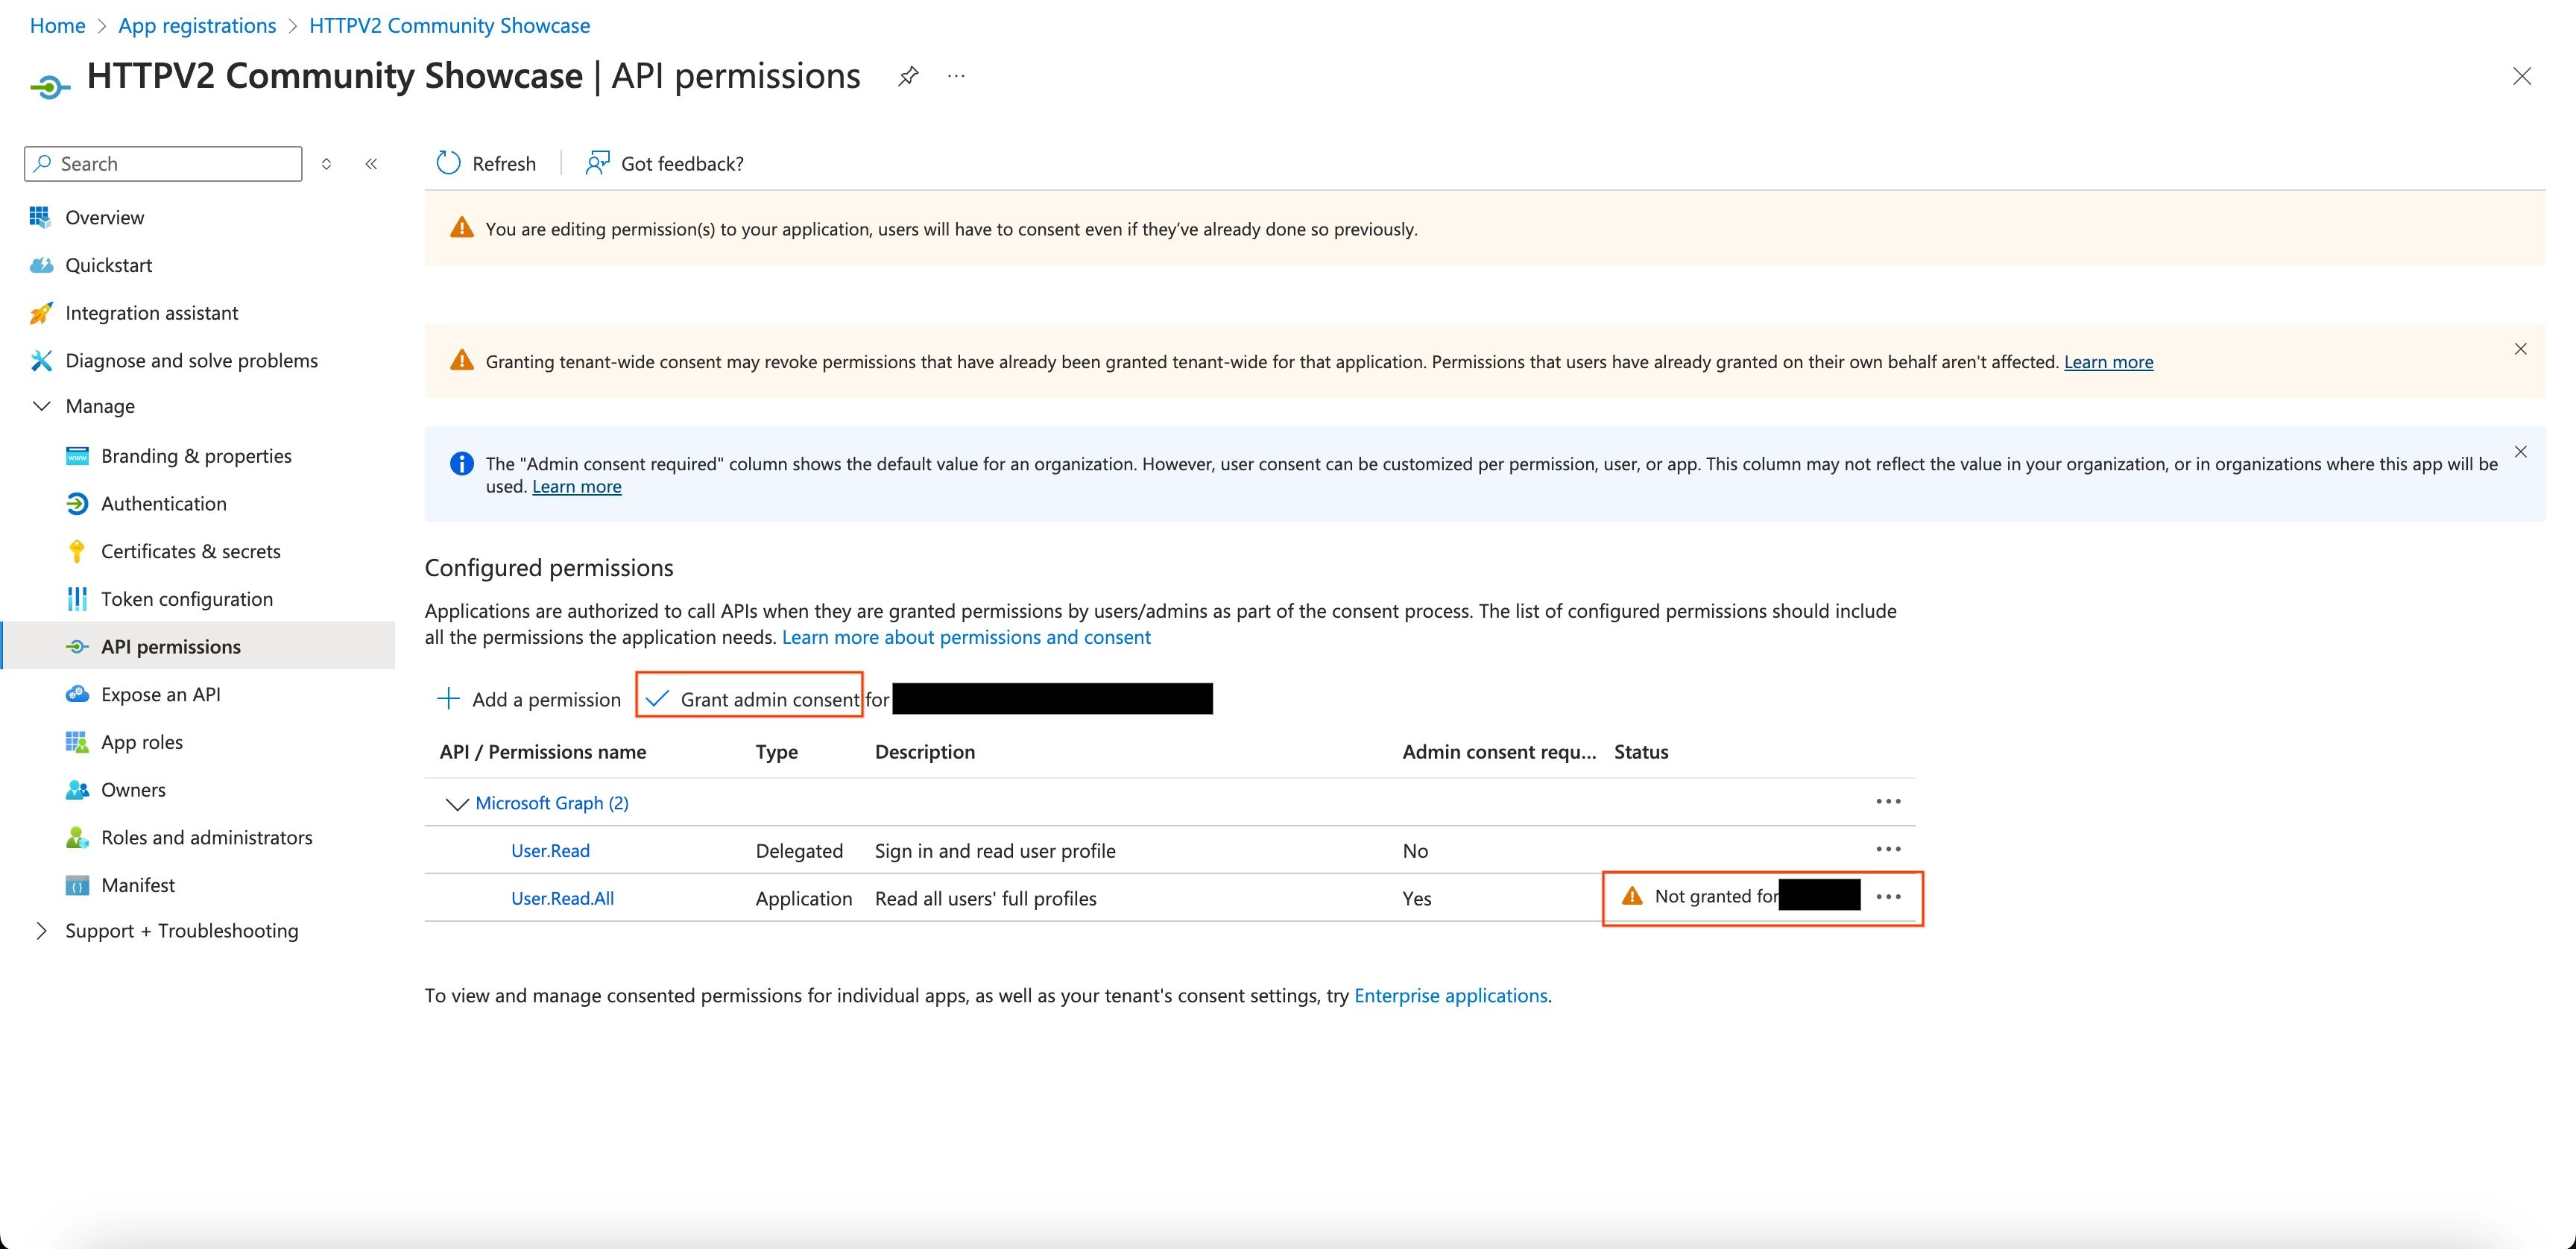Collapse the Microsoft Graph (2) group chevron

pyautogui.click(x=457, y=804)
